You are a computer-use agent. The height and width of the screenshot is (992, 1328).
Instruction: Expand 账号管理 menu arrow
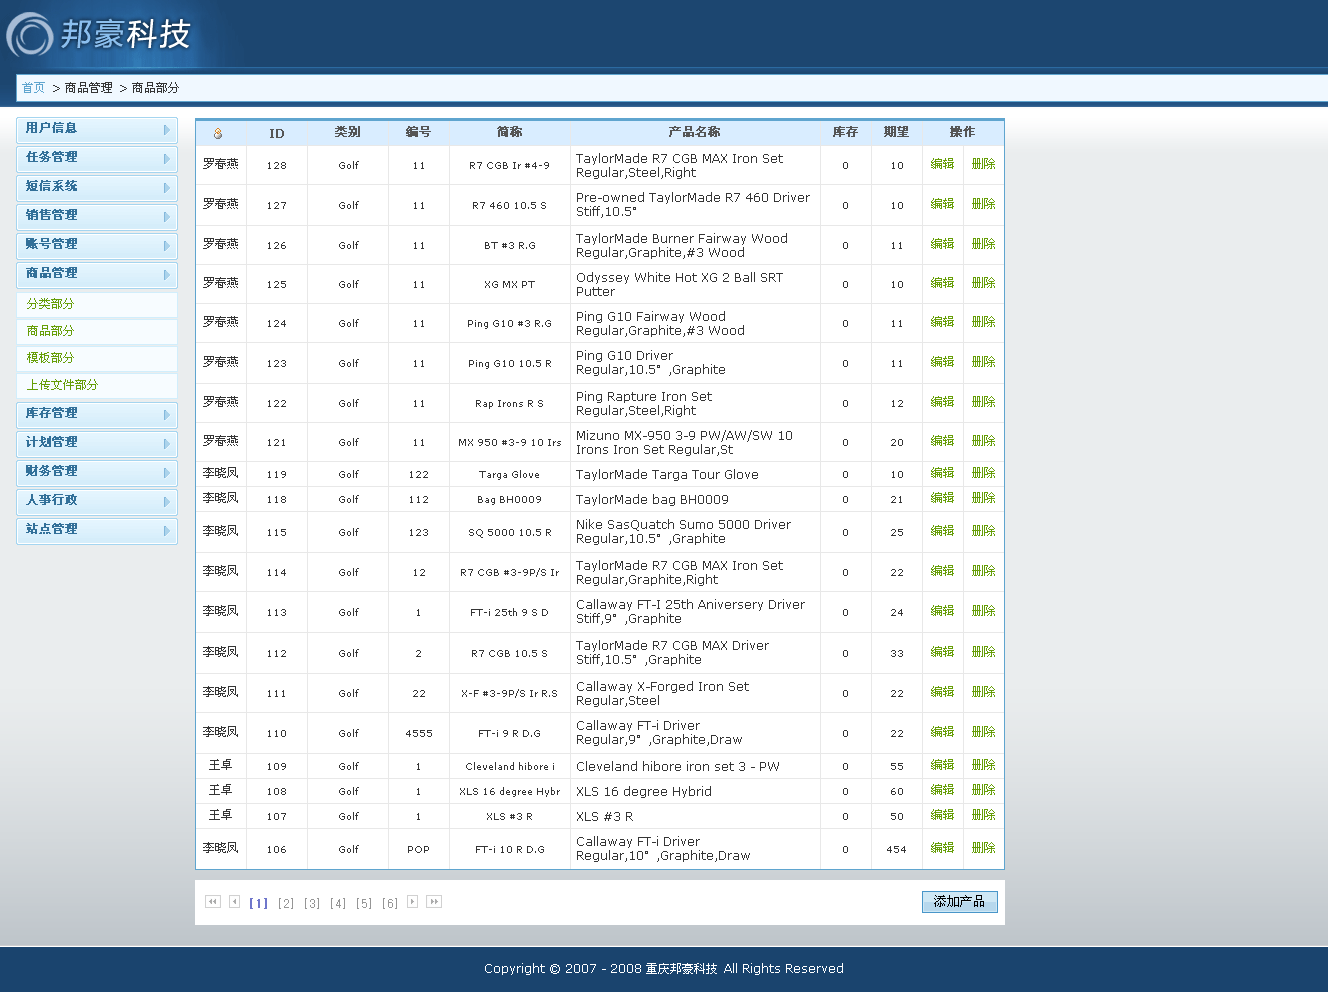pyautogui.click(x=166, y=246)
